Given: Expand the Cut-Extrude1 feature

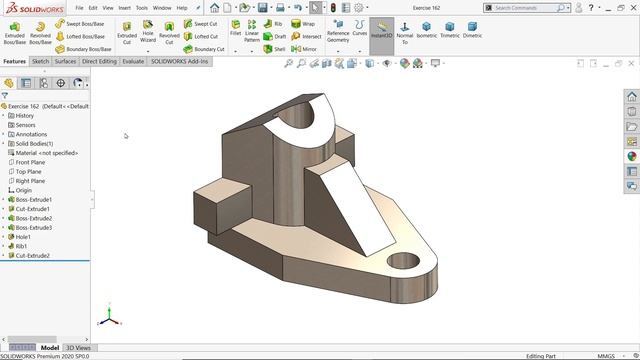Looking at the screenshot, I should pos(4,209).
